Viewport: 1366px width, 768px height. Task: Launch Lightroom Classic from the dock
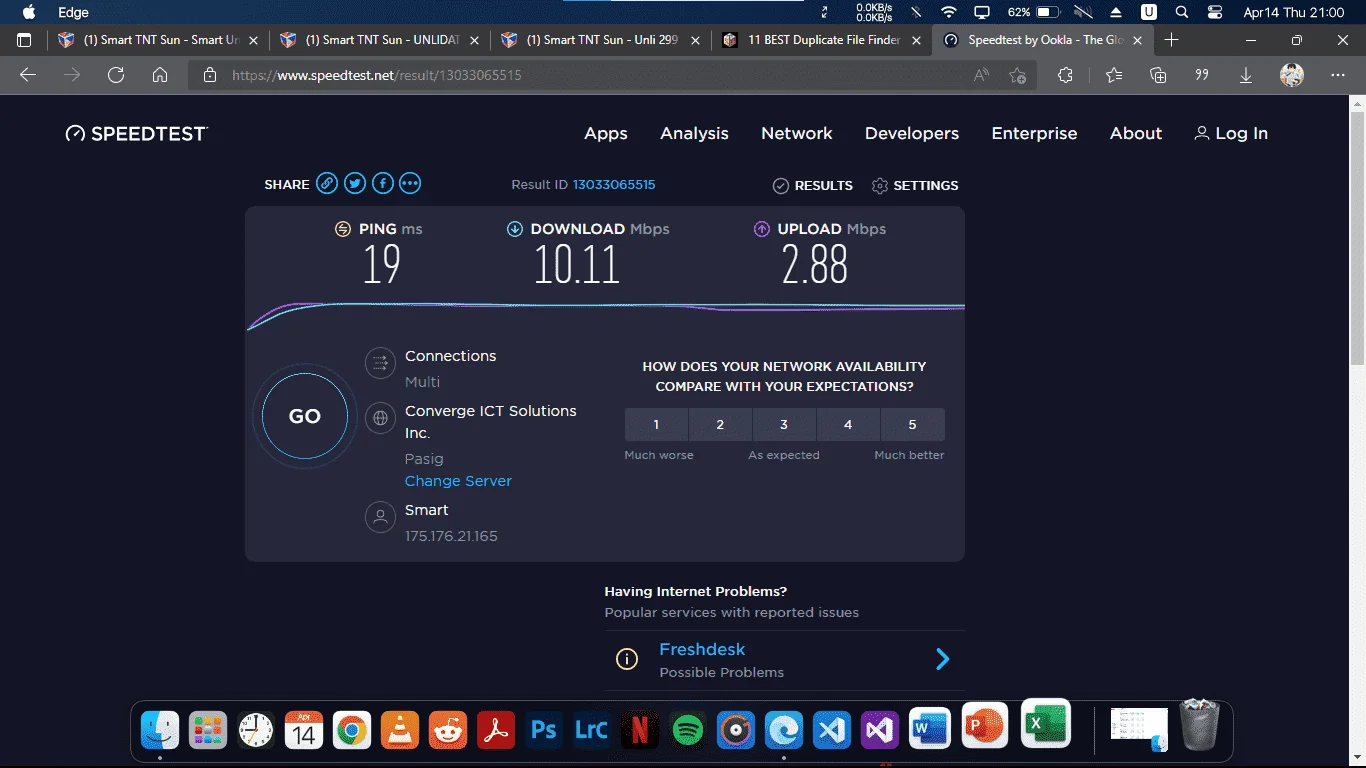coord(591,731)
